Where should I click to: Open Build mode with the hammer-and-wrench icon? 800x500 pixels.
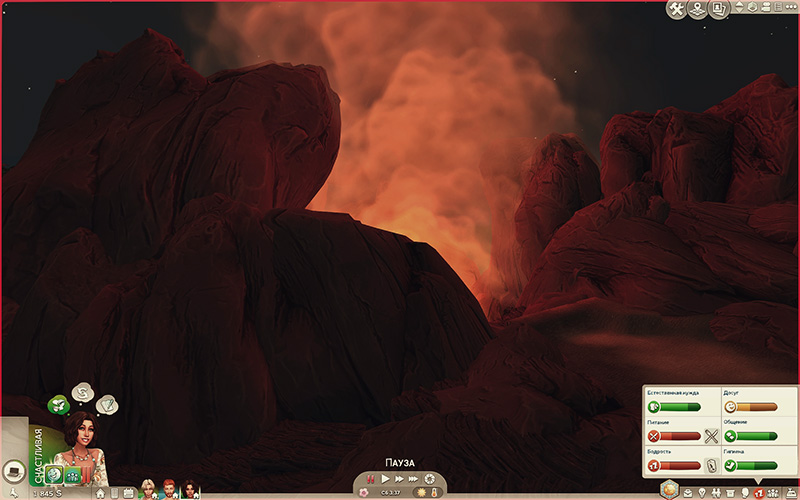point(677,9)
